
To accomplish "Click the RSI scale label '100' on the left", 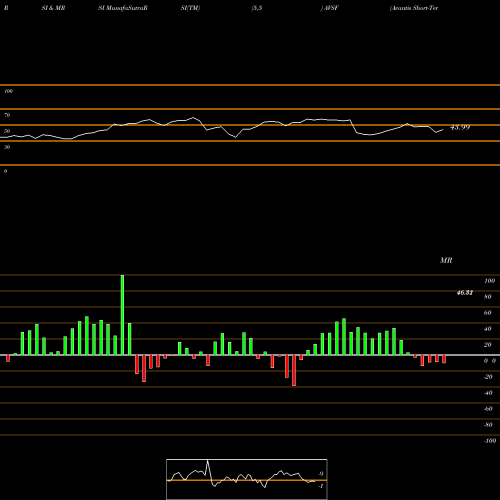I will 8,91.
